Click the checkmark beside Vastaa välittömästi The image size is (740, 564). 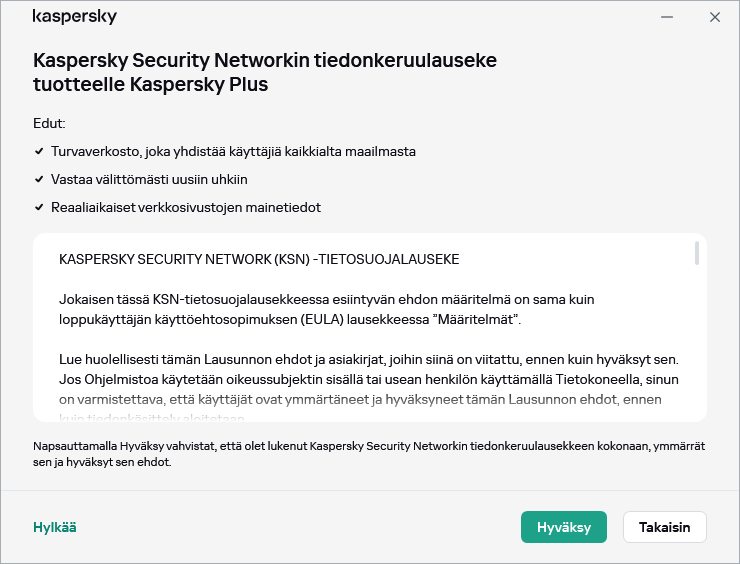tap(38, 180)
